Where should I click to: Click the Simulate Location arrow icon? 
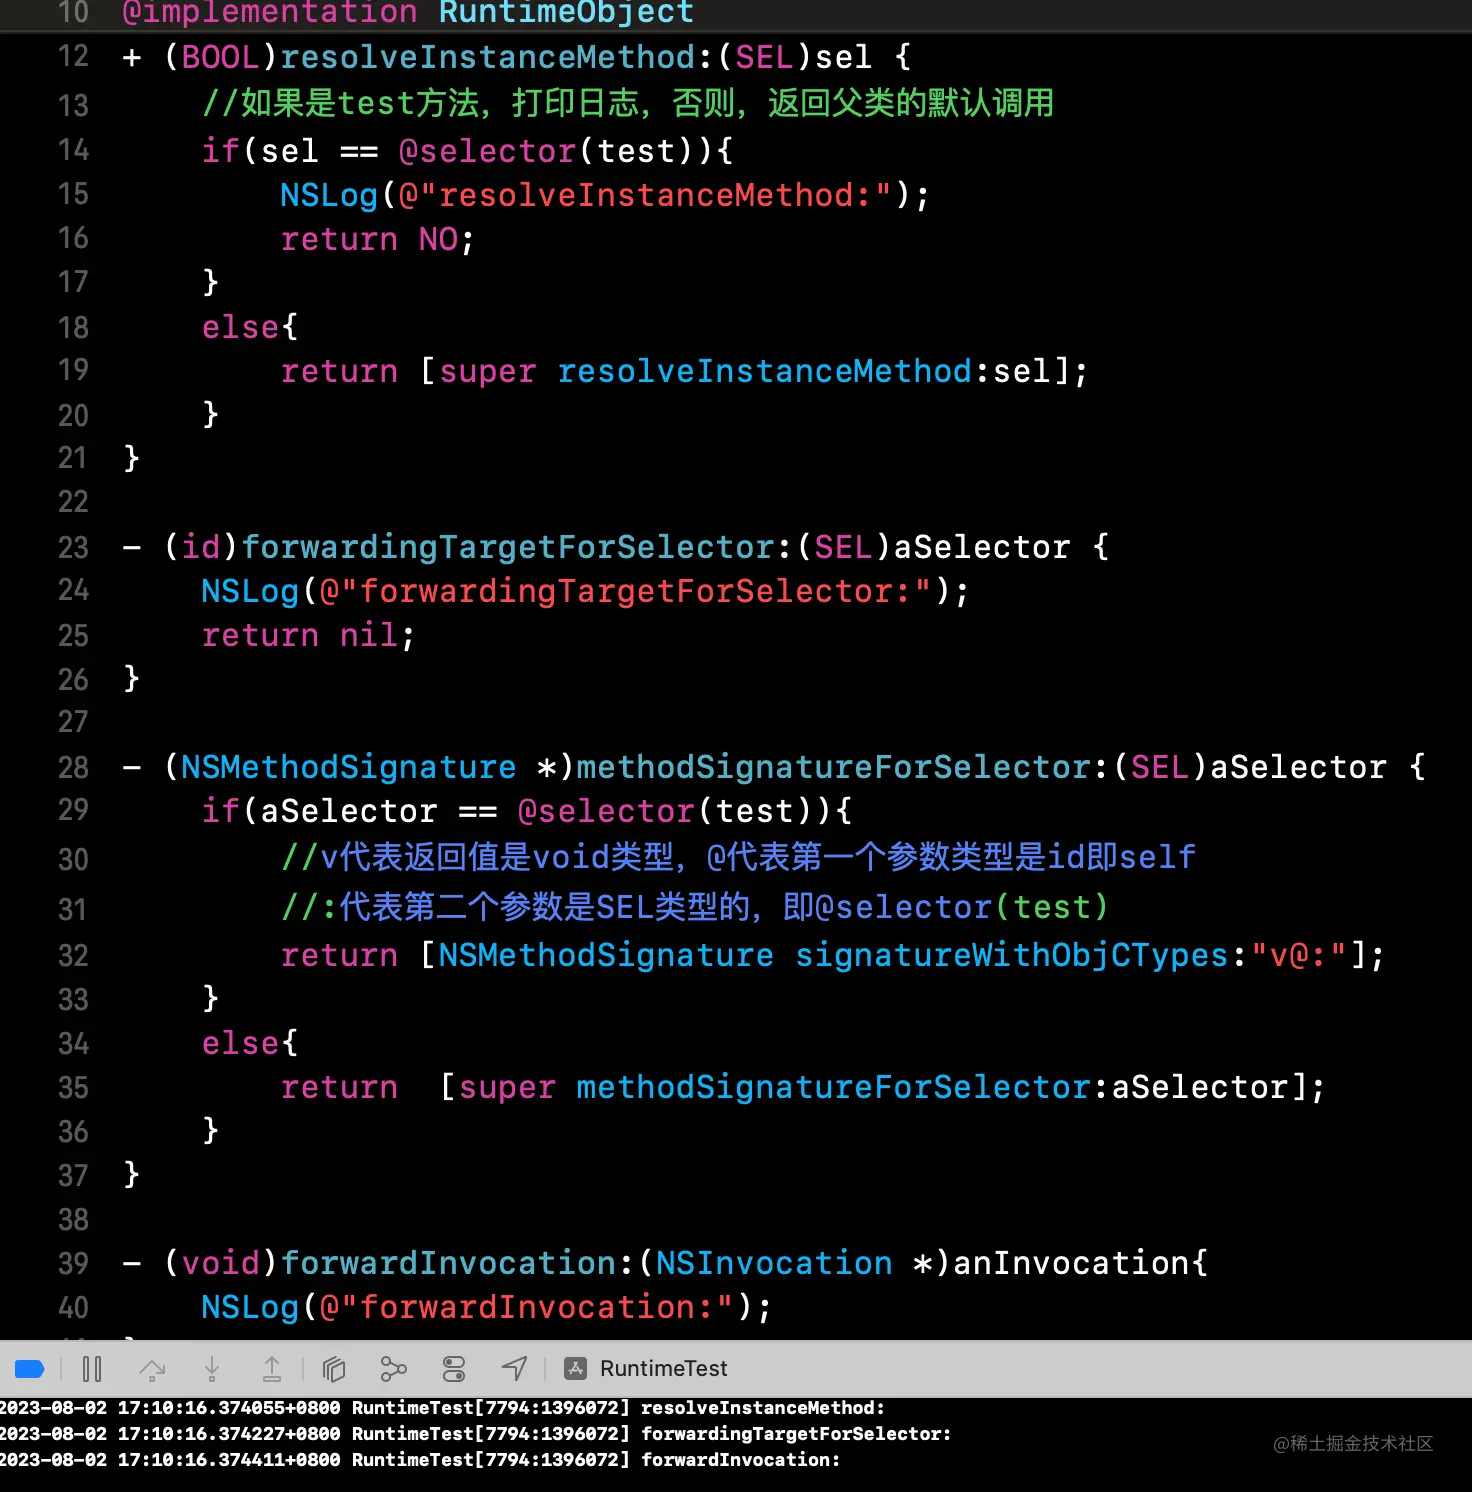(514, 1369)
